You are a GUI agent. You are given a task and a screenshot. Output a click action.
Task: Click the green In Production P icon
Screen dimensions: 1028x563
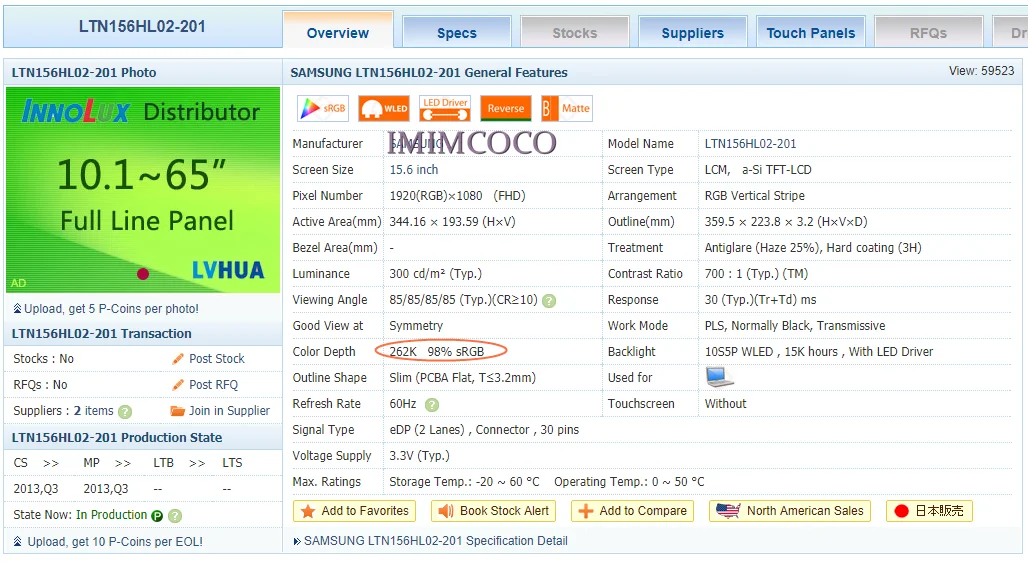point(157,516)
